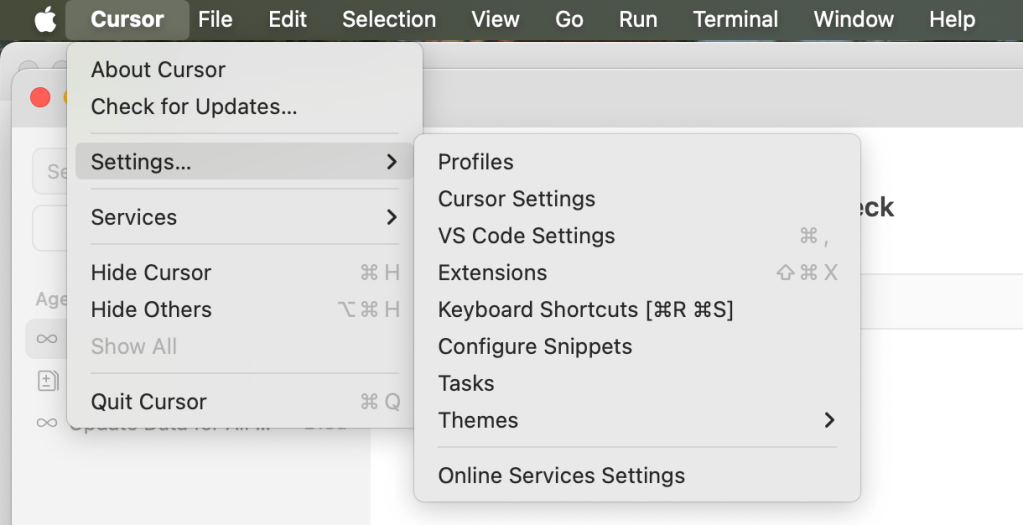Click Tasks in the Settings submenu

[466, 384]
